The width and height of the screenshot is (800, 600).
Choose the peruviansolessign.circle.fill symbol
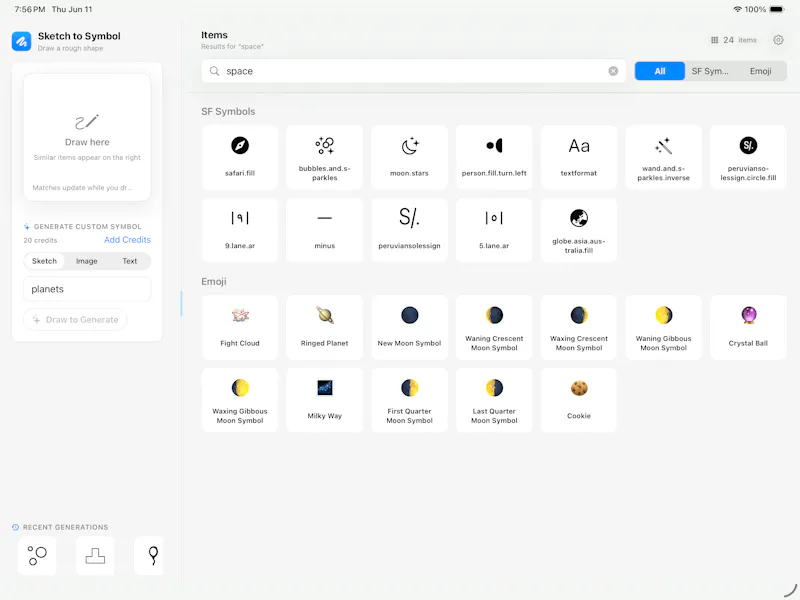[x=748, y=158]
